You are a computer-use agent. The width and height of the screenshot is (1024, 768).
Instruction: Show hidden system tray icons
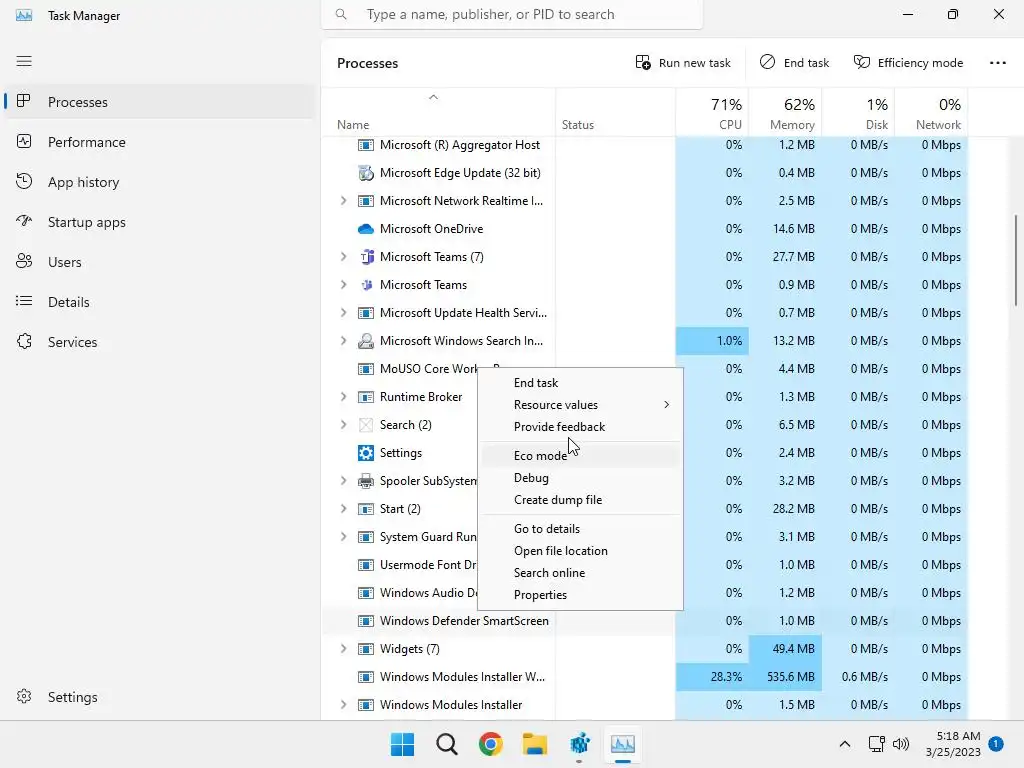click(844, 744)
